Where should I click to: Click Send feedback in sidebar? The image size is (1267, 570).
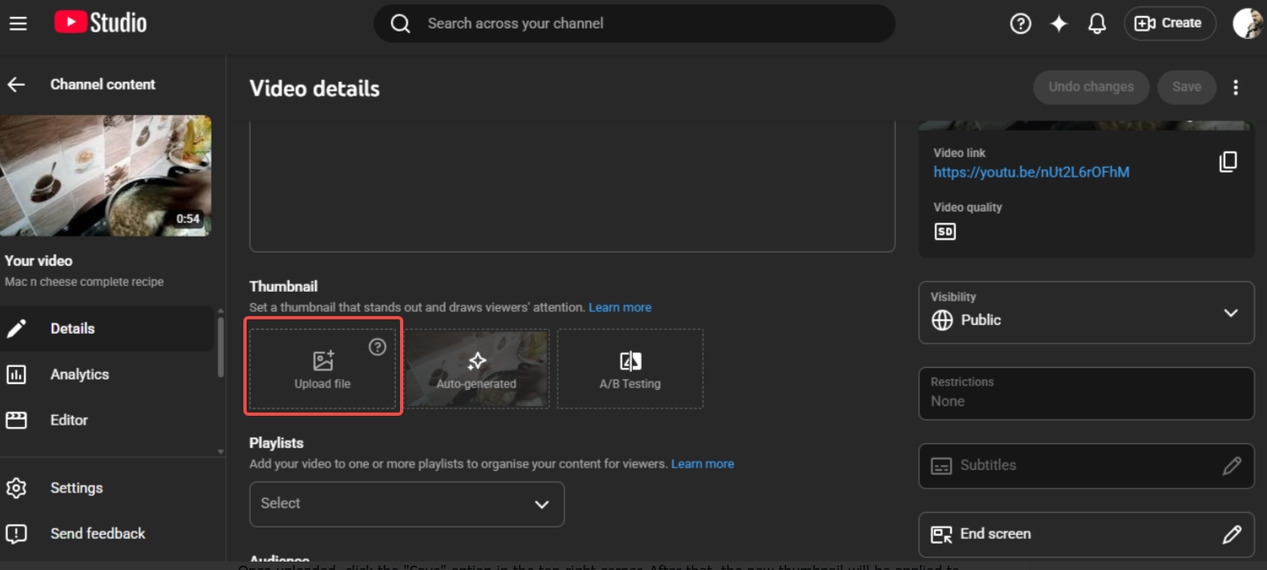(107, 534)
